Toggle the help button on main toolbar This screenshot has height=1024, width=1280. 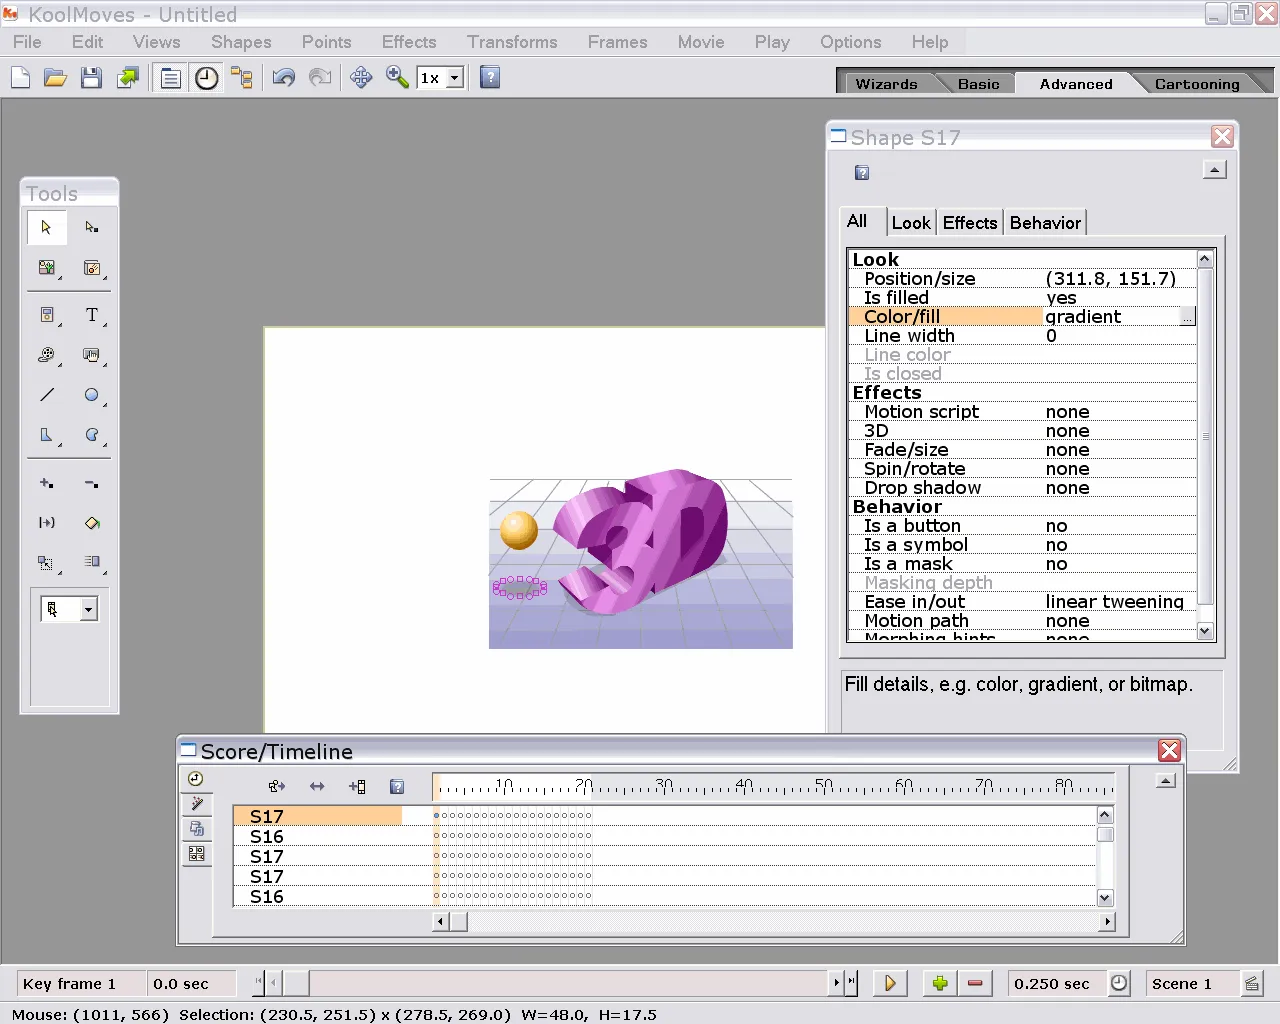click(489, 77)
